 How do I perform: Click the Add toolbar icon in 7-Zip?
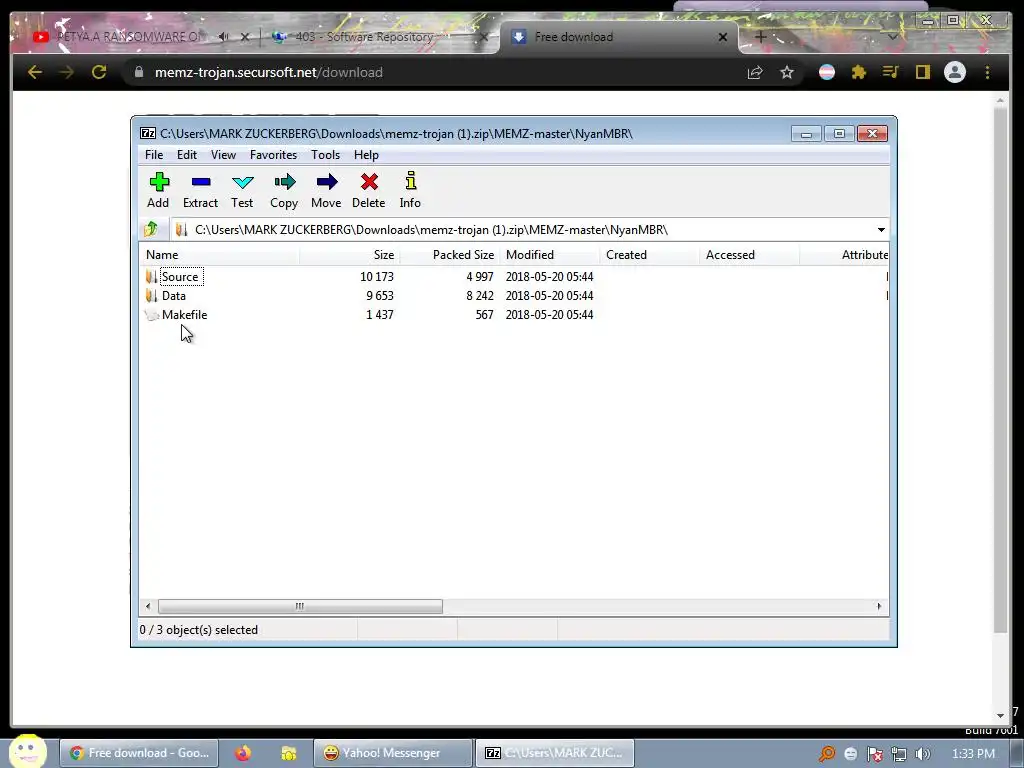(x=159, y=190)
